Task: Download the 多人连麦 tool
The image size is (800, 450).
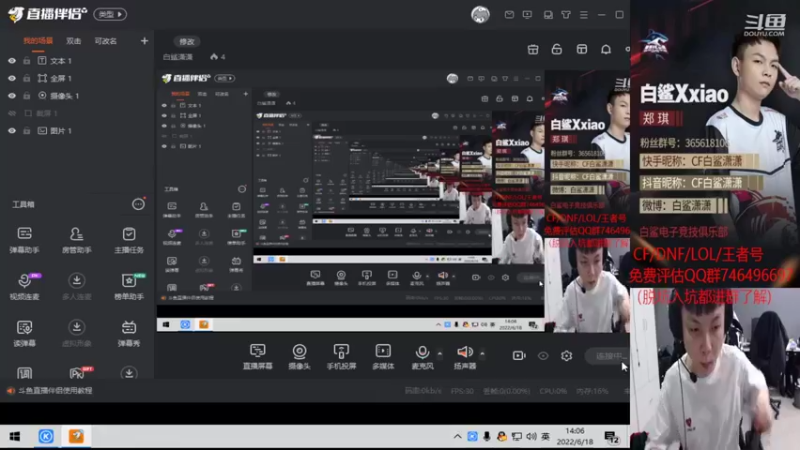Action: (77, 286)
